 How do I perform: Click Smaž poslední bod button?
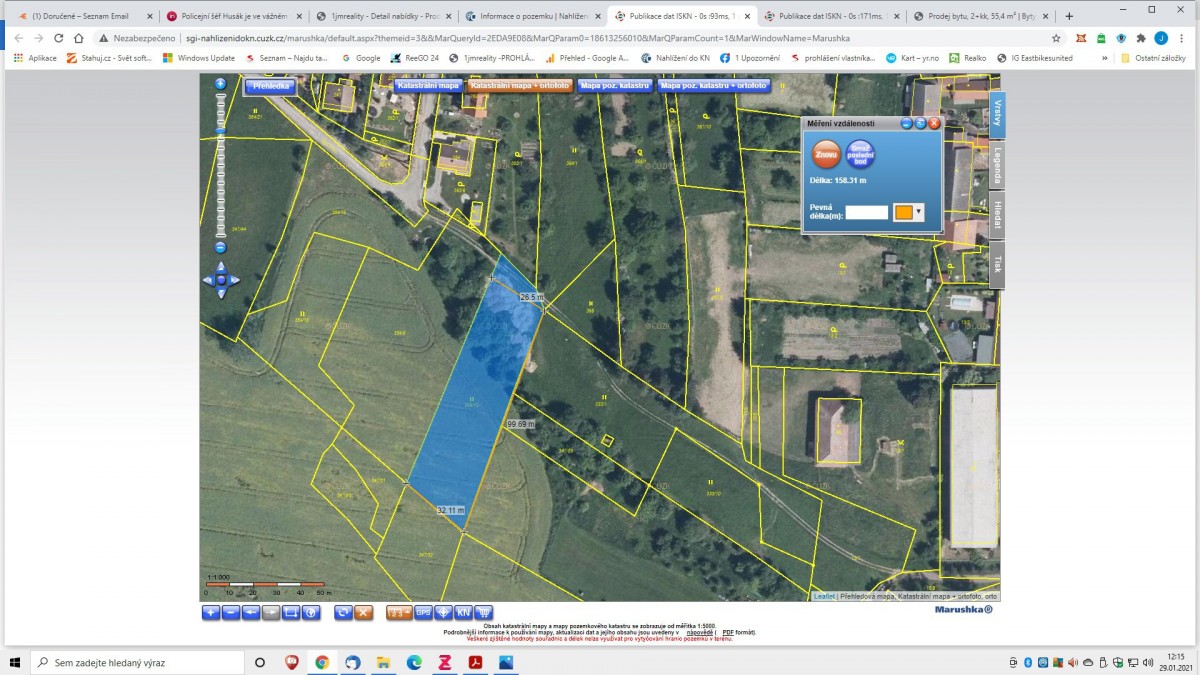tap(861, 155)
